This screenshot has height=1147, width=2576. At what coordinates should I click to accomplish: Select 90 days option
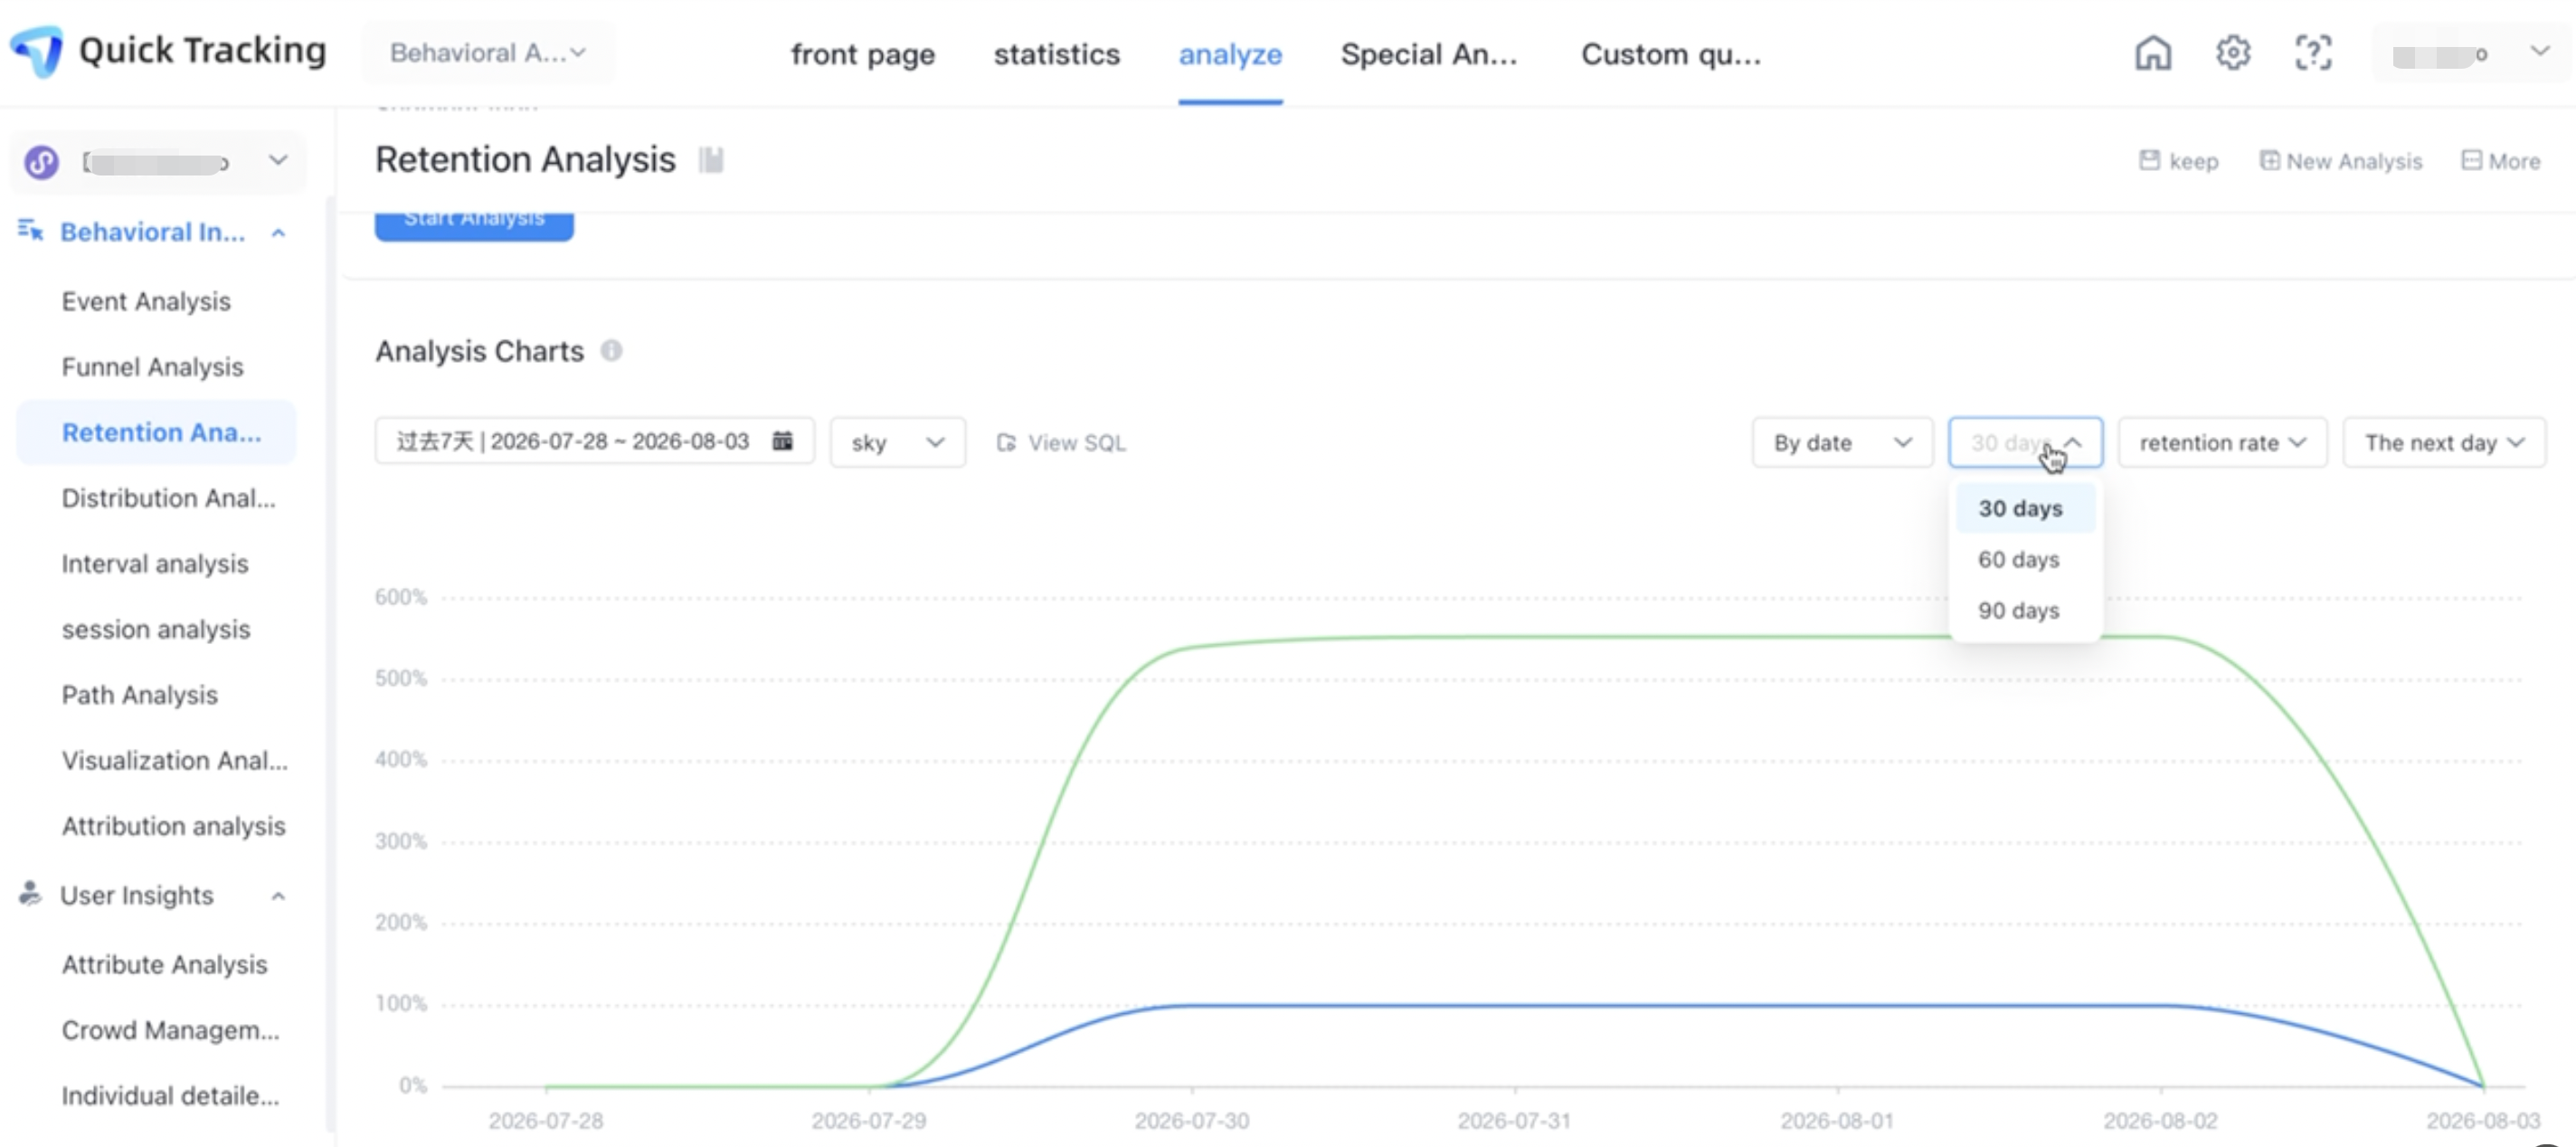click(x=2025, y=610)
